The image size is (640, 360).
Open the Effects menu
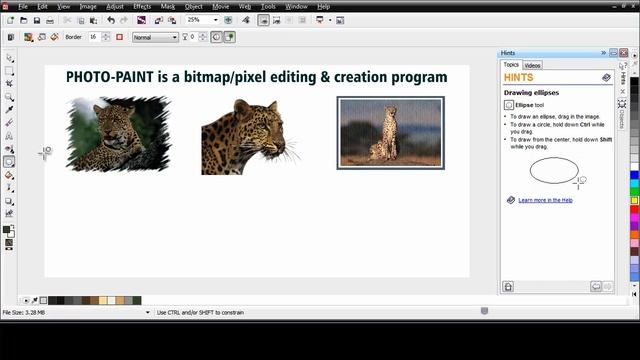click(142, 7)
